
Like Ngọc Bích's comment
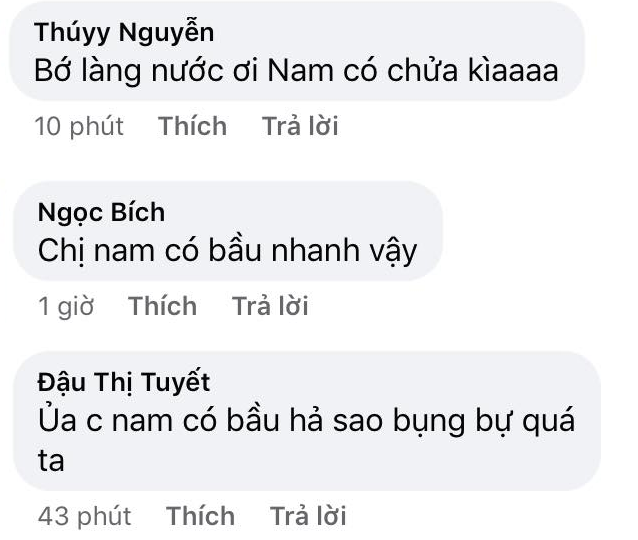[x=162, y=306]
